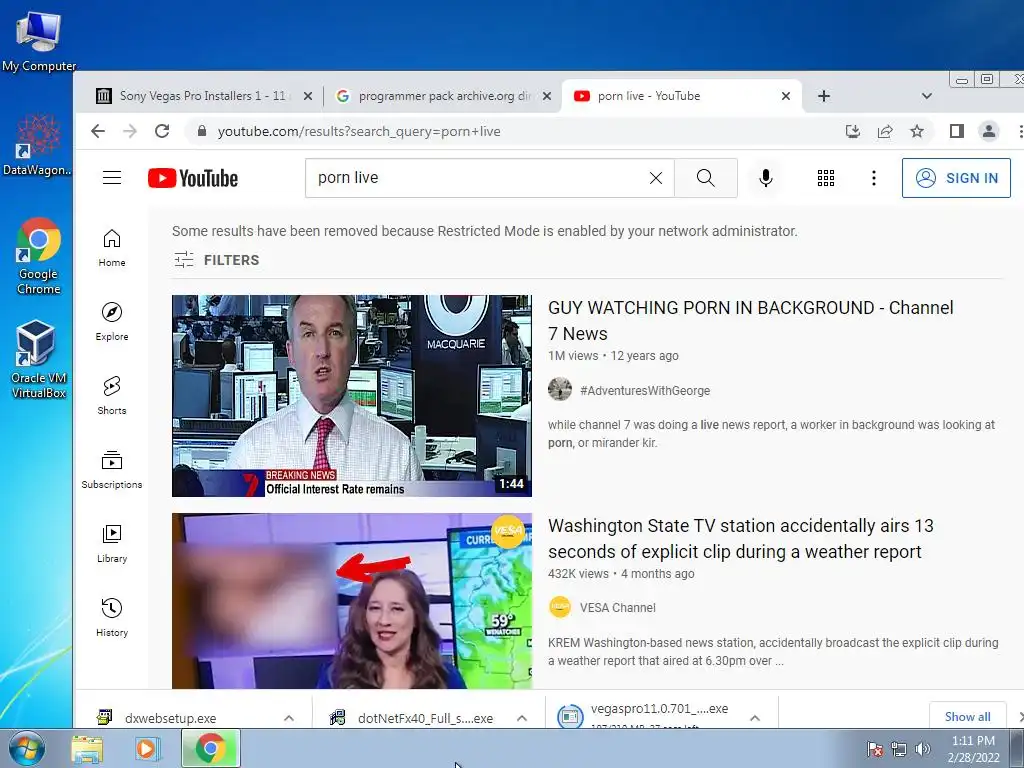Open Channel 7 News video title
The height and width of the screenshot is (768, 1024).
[x=750, y=320]
